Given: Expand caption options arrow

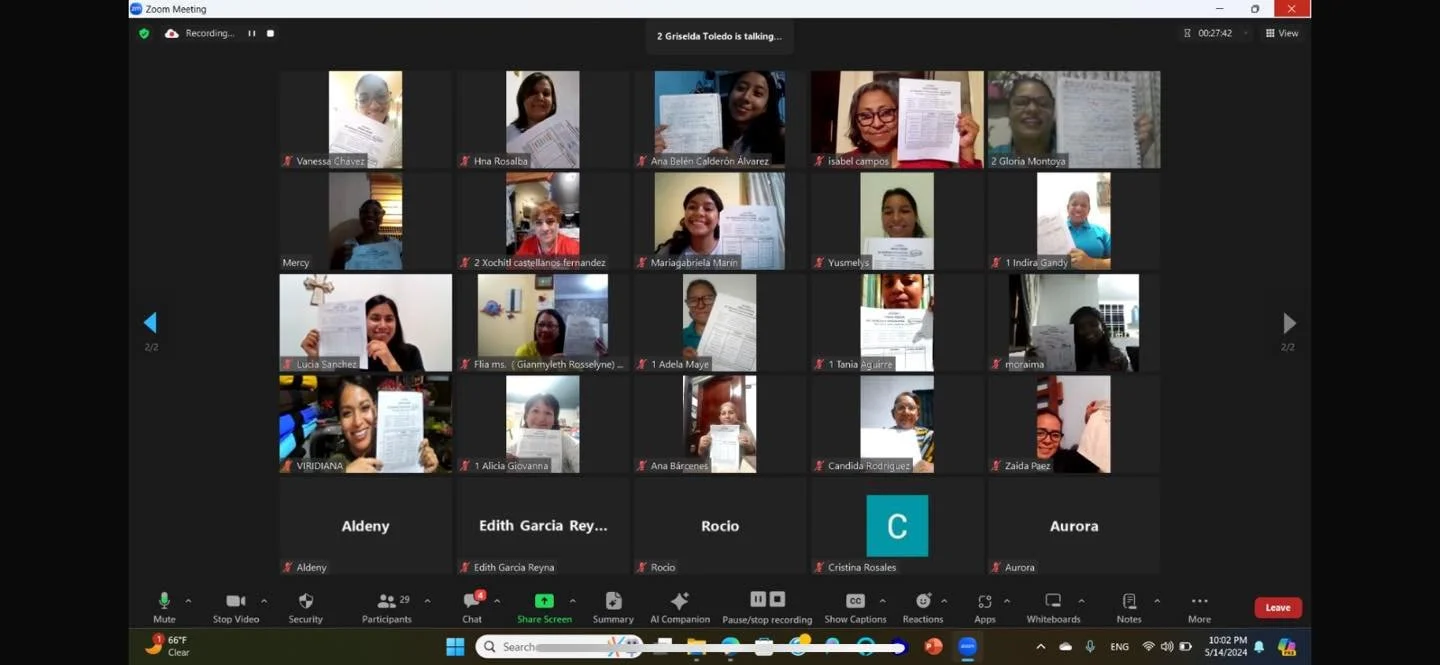Looking at the screenshot, I should pos(882,601).
